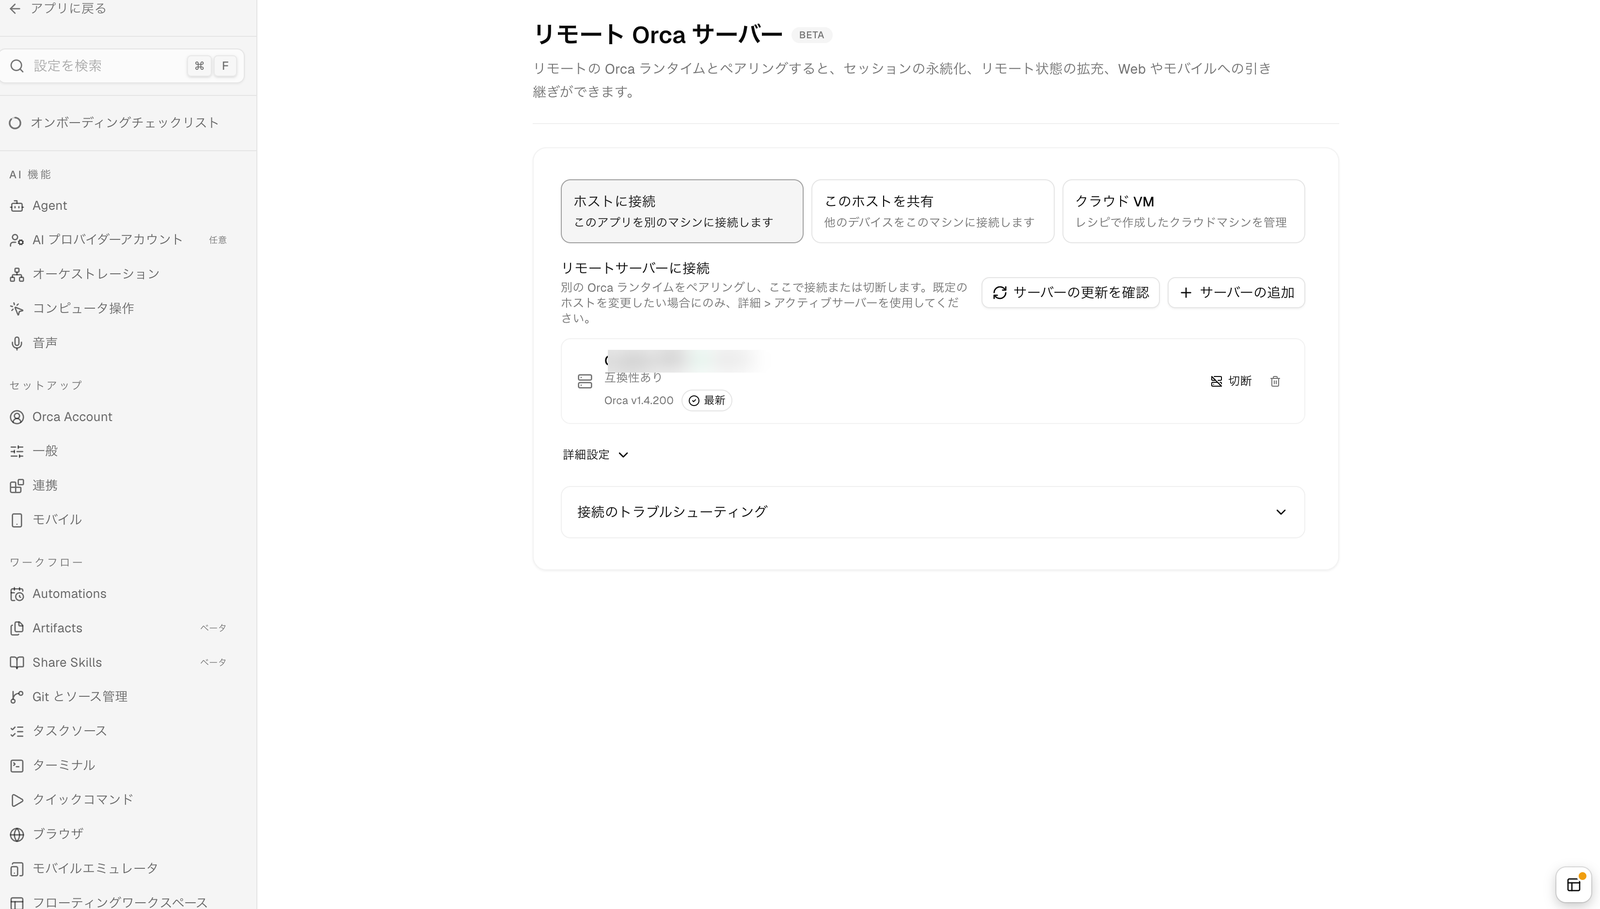Switch to このホストを共有 tab card

pyautogui.click(x=933, y=211)
